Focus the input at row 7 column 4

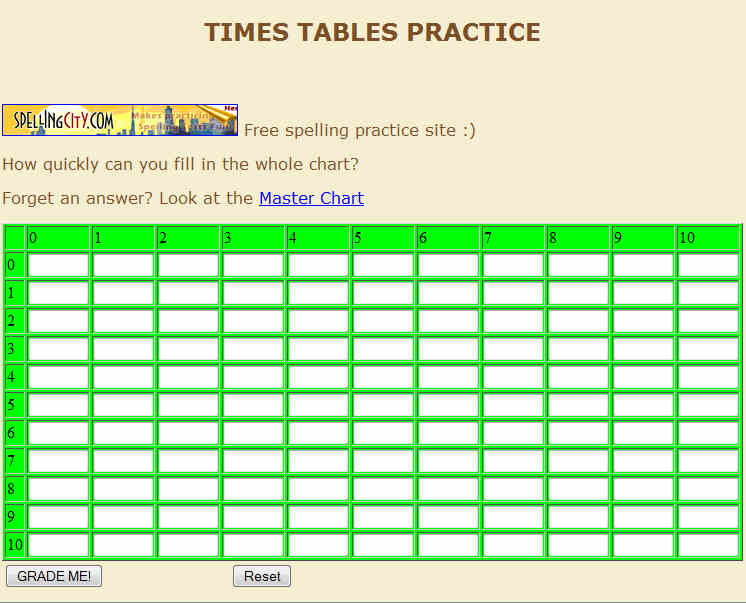[318, 461]
